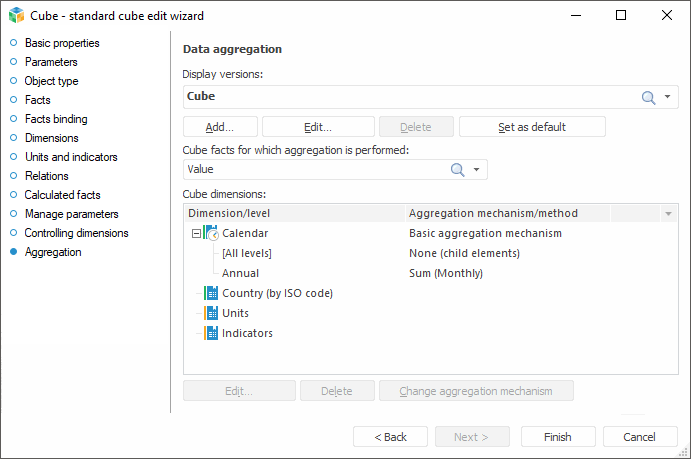Collapse the Calendar tree node

point(196,233)
